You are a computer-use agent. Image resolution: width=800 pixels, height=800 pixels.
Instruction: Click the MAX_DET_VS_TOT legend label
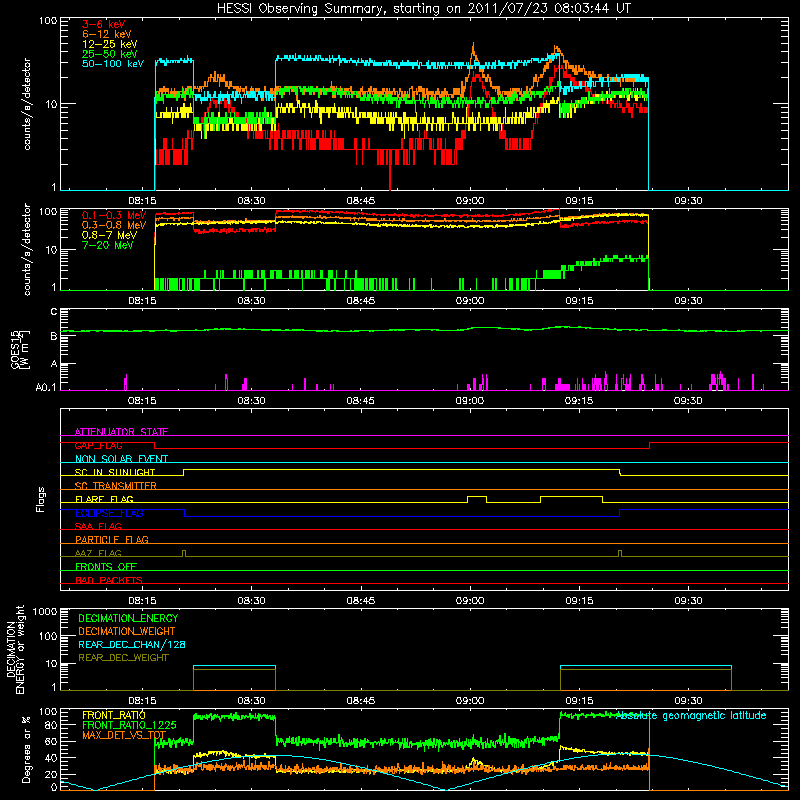(124, 735)
